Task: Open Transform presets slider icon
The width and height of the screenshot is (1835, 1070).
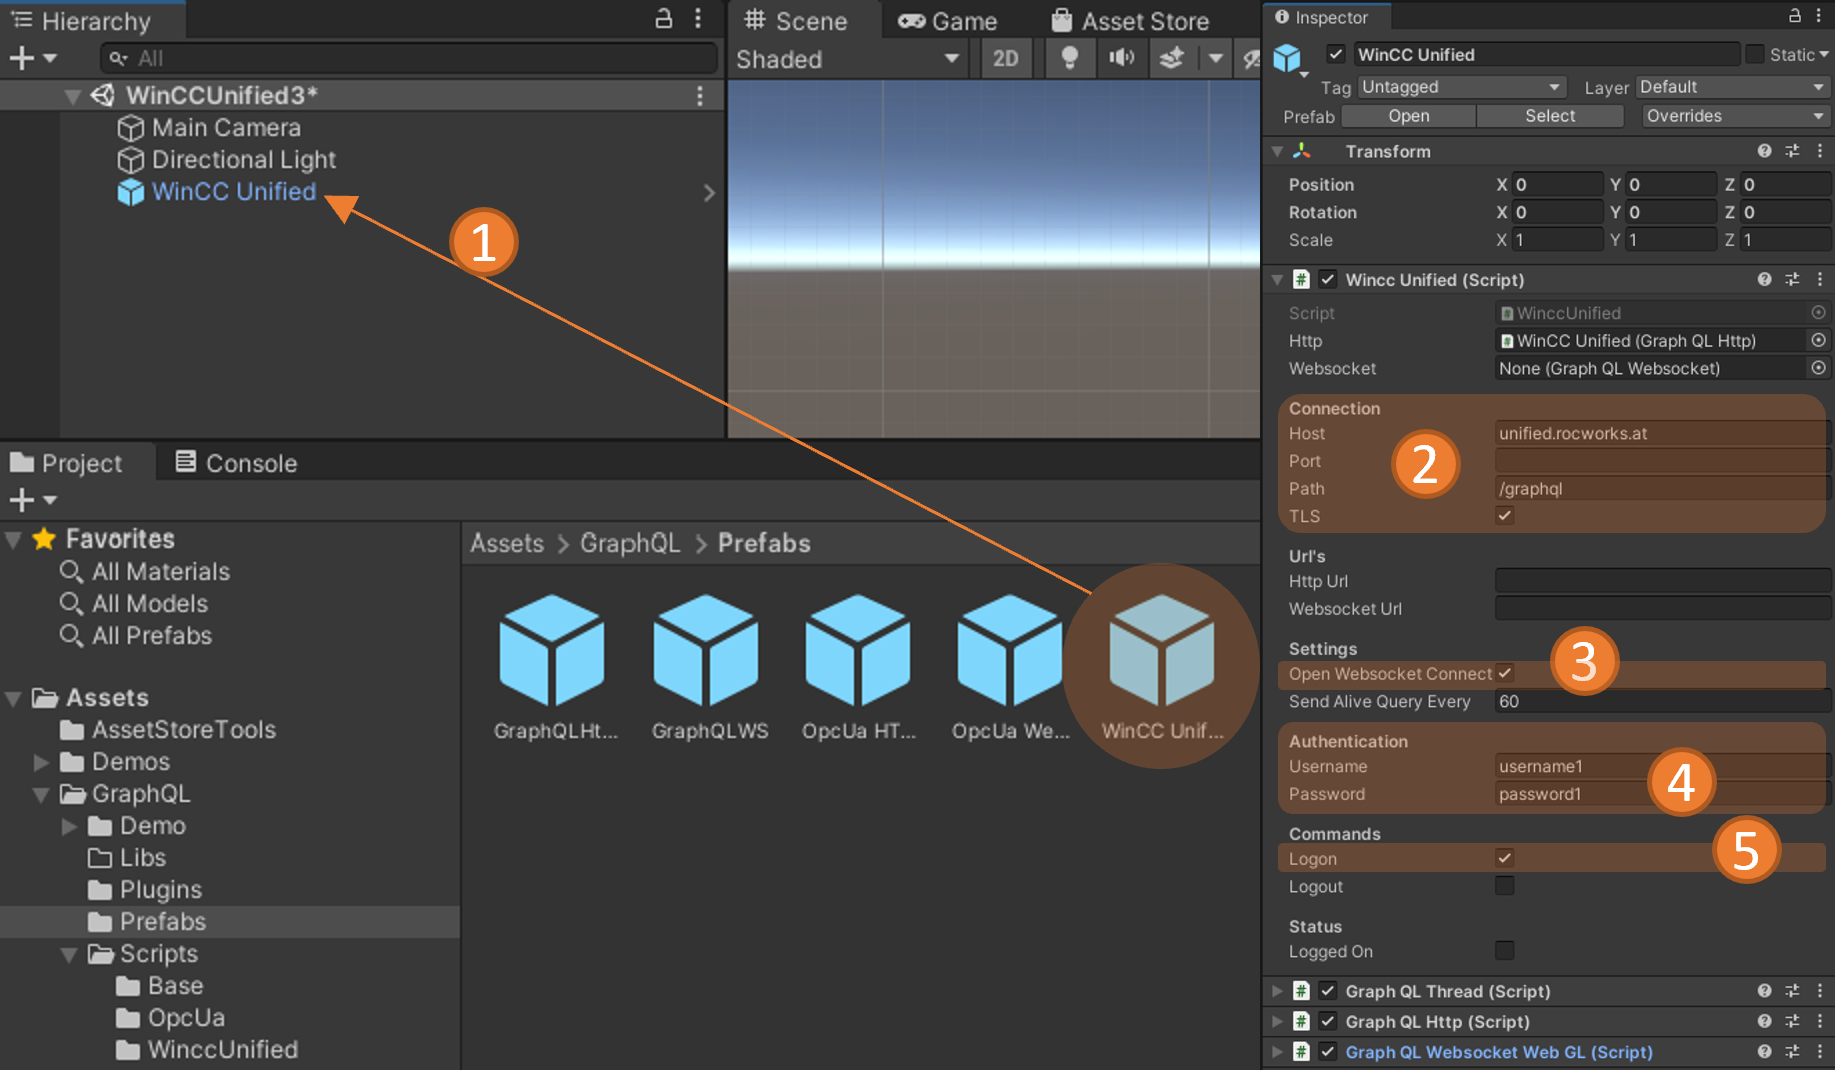Action: click(x=1792, y=151)
